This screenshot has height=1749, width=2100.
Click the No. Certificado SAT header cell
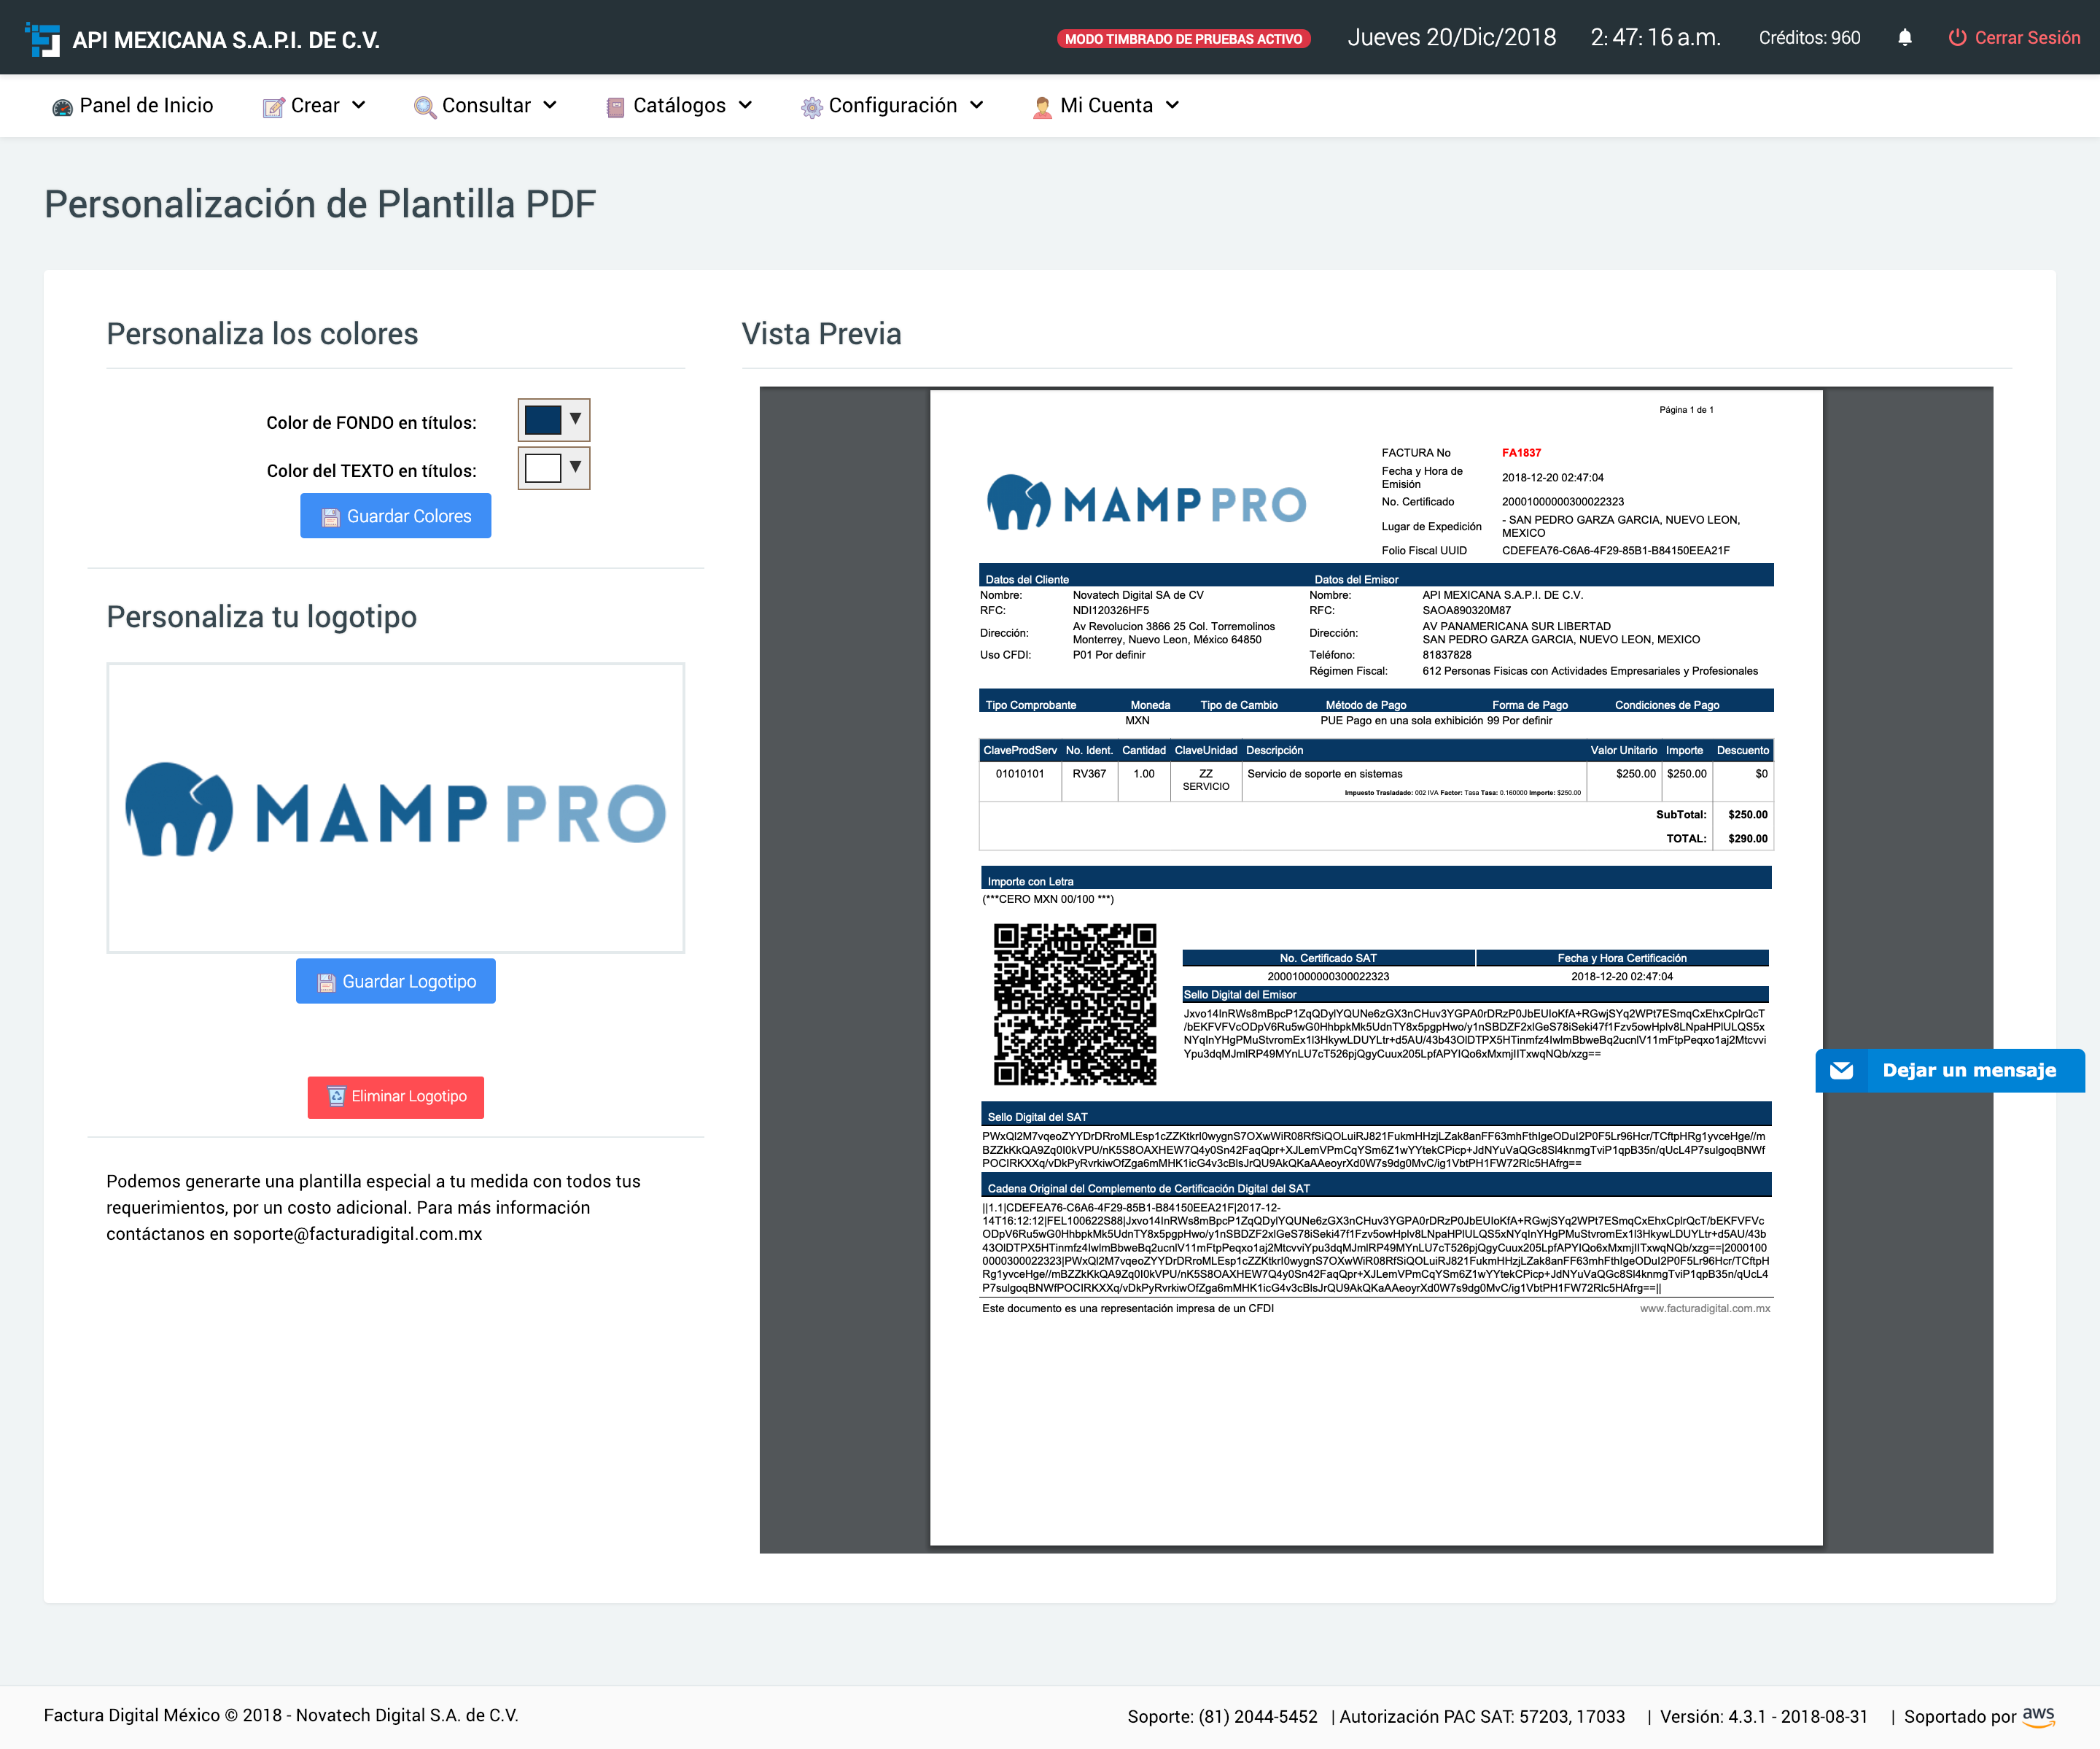(x=1328, y=958)
